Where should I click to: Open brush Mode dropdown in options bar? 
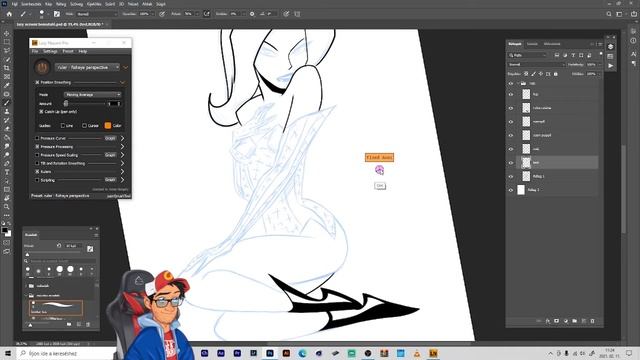(x=96, y=14)
